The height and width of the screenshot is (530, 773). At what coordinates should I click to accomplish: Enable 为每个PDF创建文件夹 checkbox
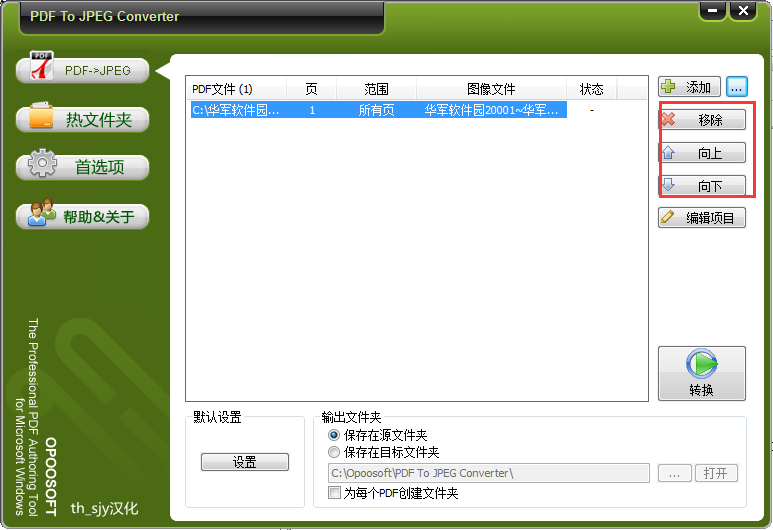point(334,493)
